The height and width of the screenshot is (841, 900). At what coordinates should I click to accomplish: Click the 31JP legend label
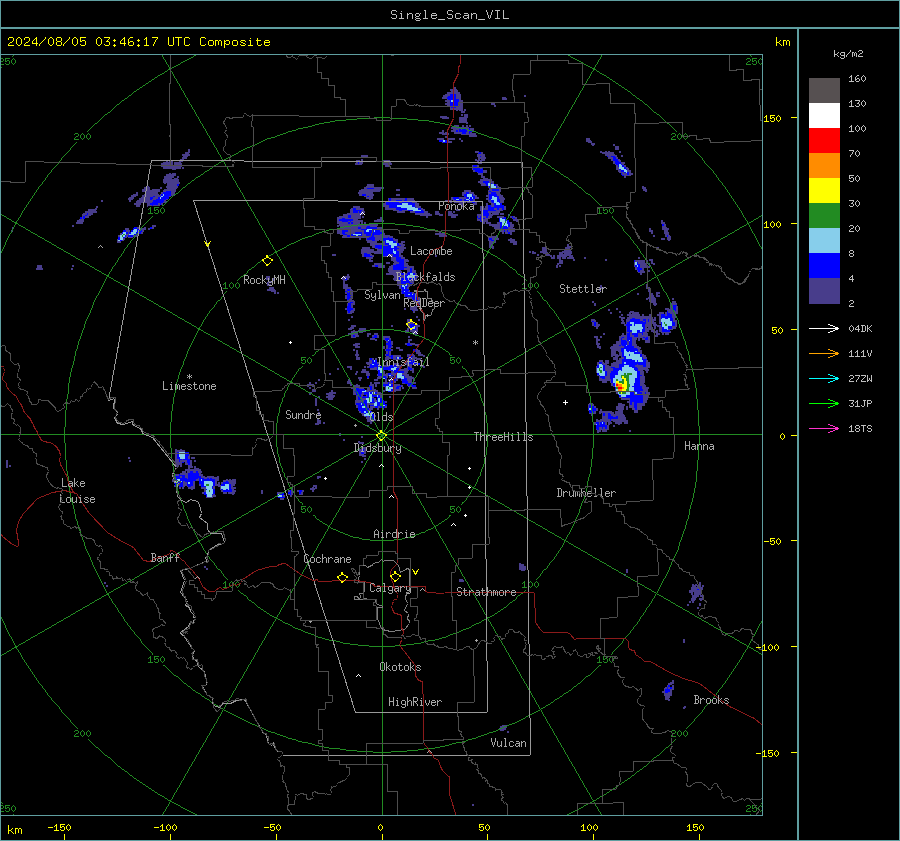(860, 404)
